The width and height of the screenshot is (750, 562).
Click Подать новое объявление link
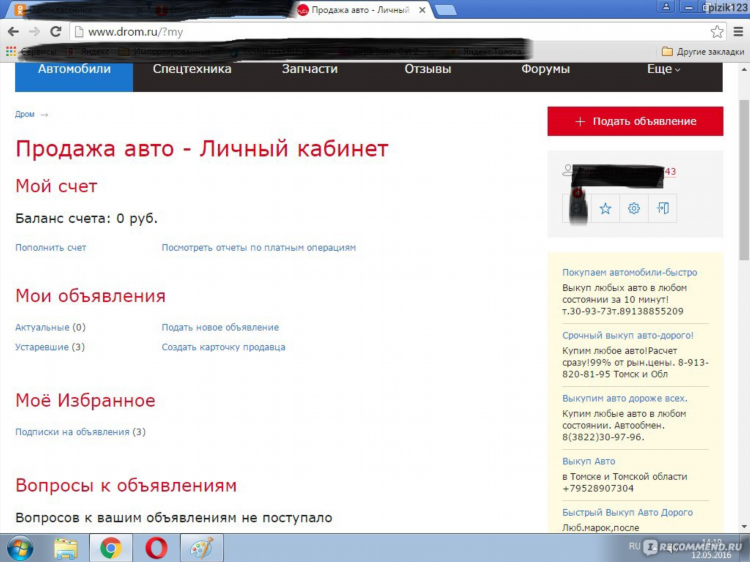[x=220, y=328]
